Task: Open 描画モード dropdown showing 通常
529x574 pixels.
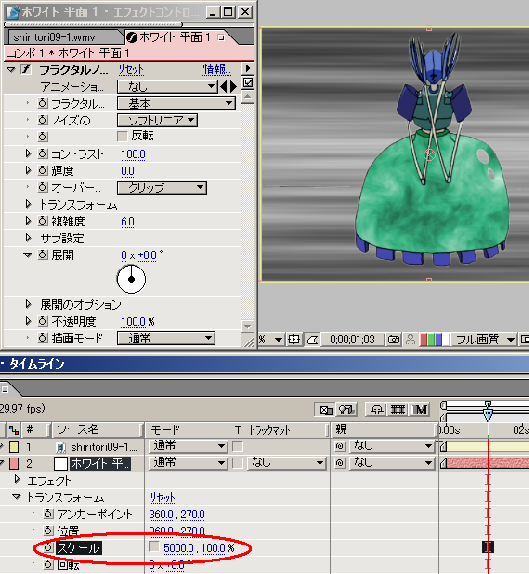Action: 166,338
